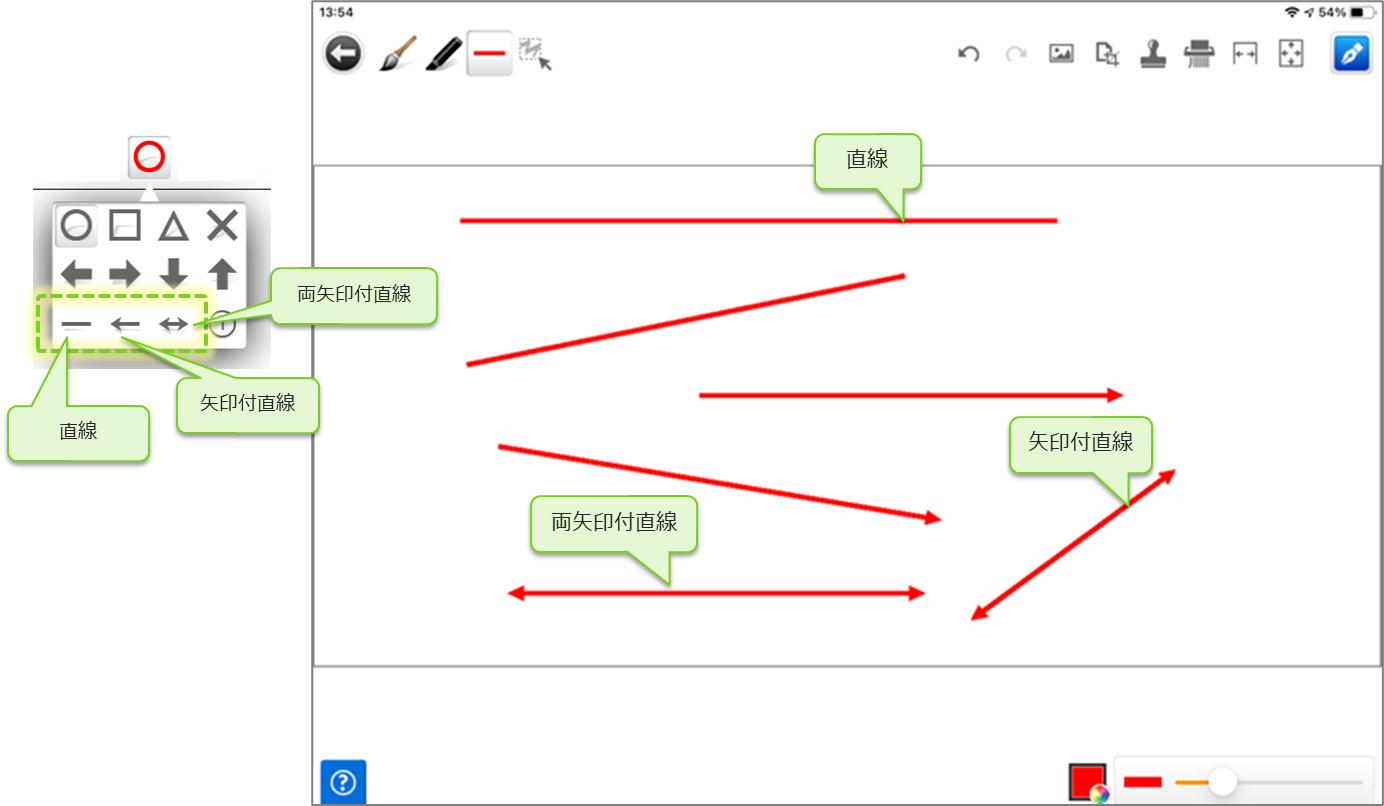1384x806 pixels.
Task: Open the red color swatch picker
Action: point(1087,782)
